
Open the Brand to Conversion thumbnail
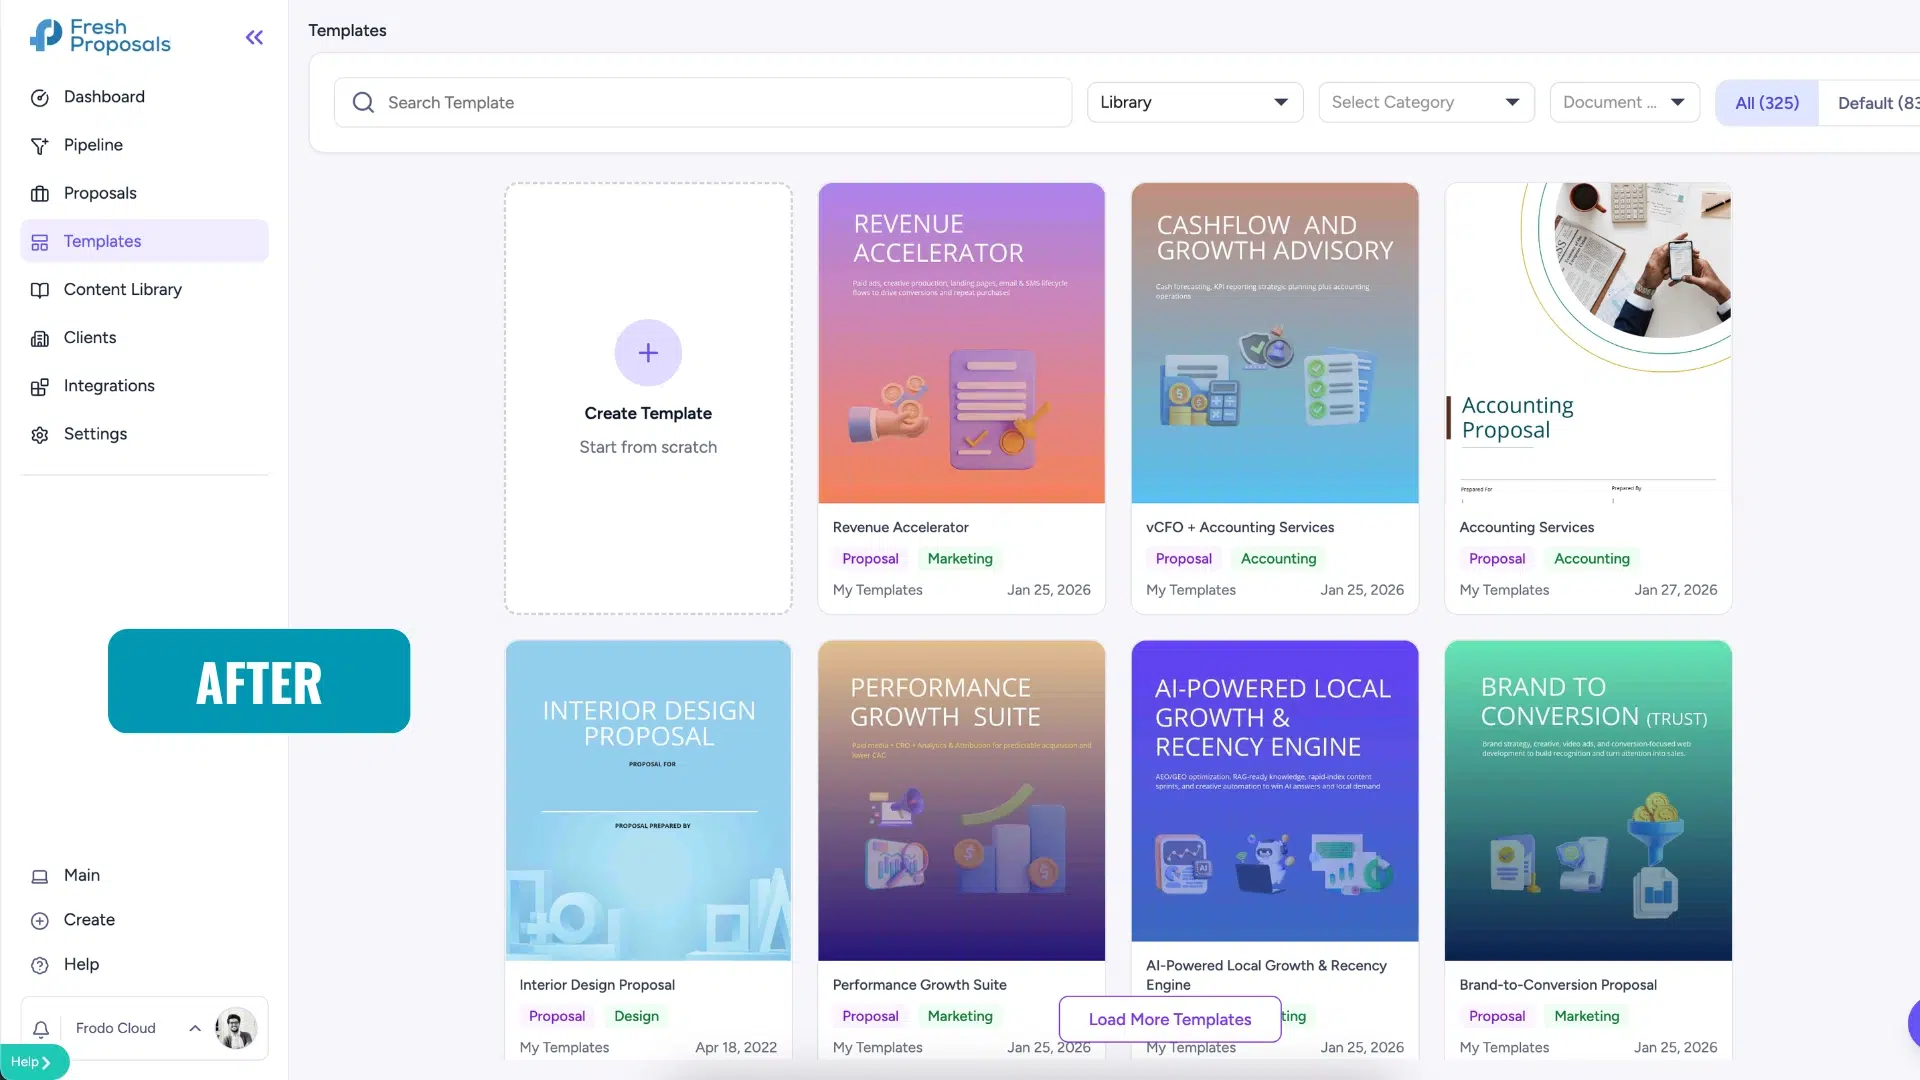[1588, 800]
